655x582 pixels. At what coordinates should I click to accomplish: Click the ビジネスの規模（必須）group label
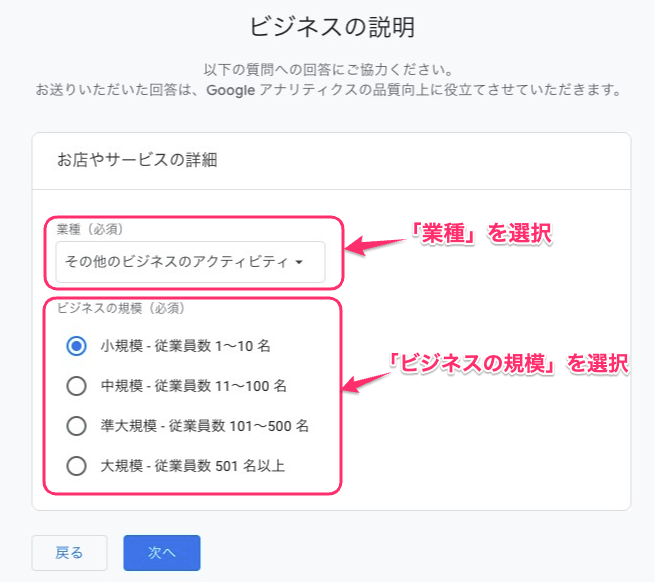pos(121,307)
